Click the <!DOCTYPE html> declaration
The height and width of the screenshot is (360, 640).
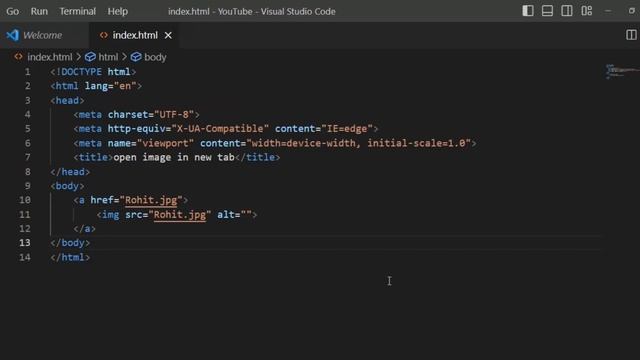click(x=93, y=72)
